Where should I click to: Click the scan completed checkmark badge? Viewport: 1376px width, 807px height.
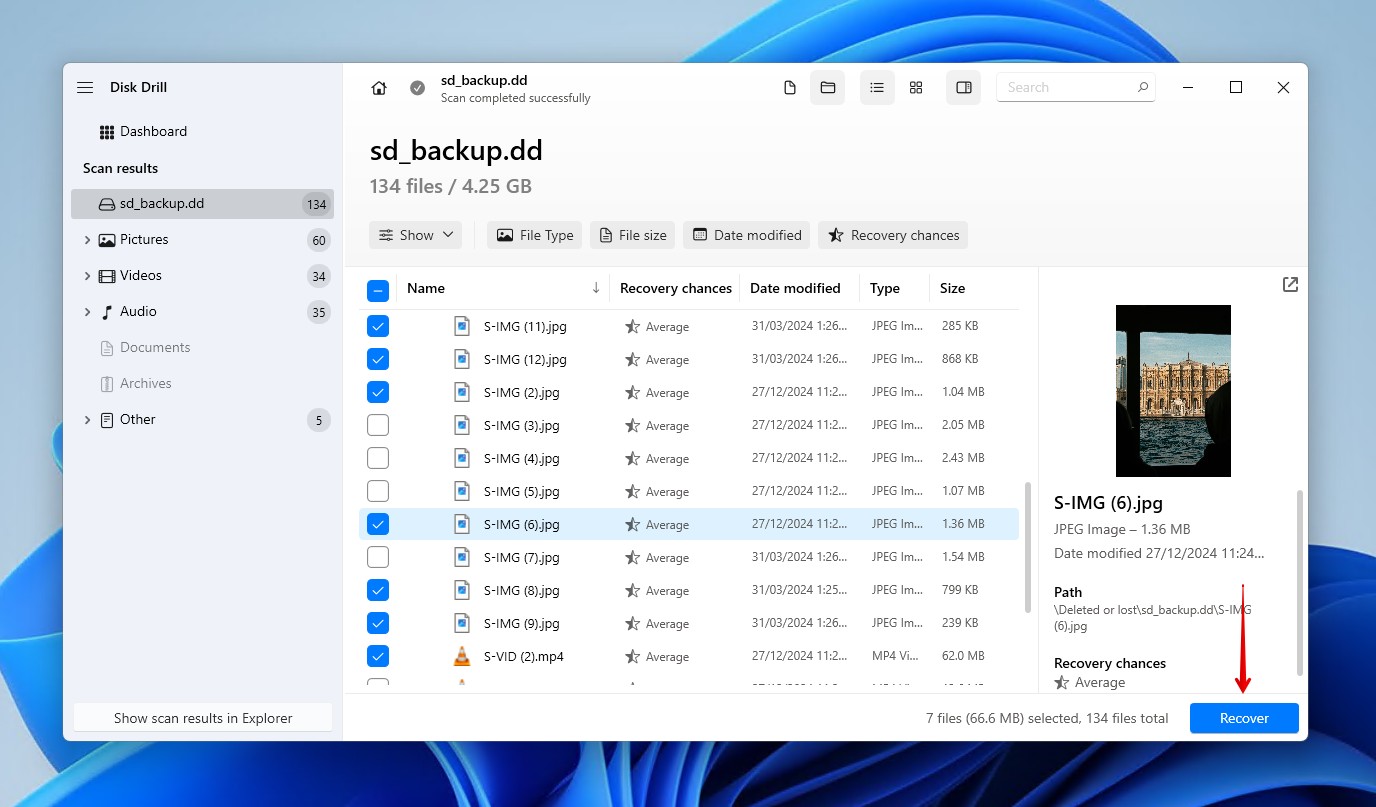coord(417,87)
